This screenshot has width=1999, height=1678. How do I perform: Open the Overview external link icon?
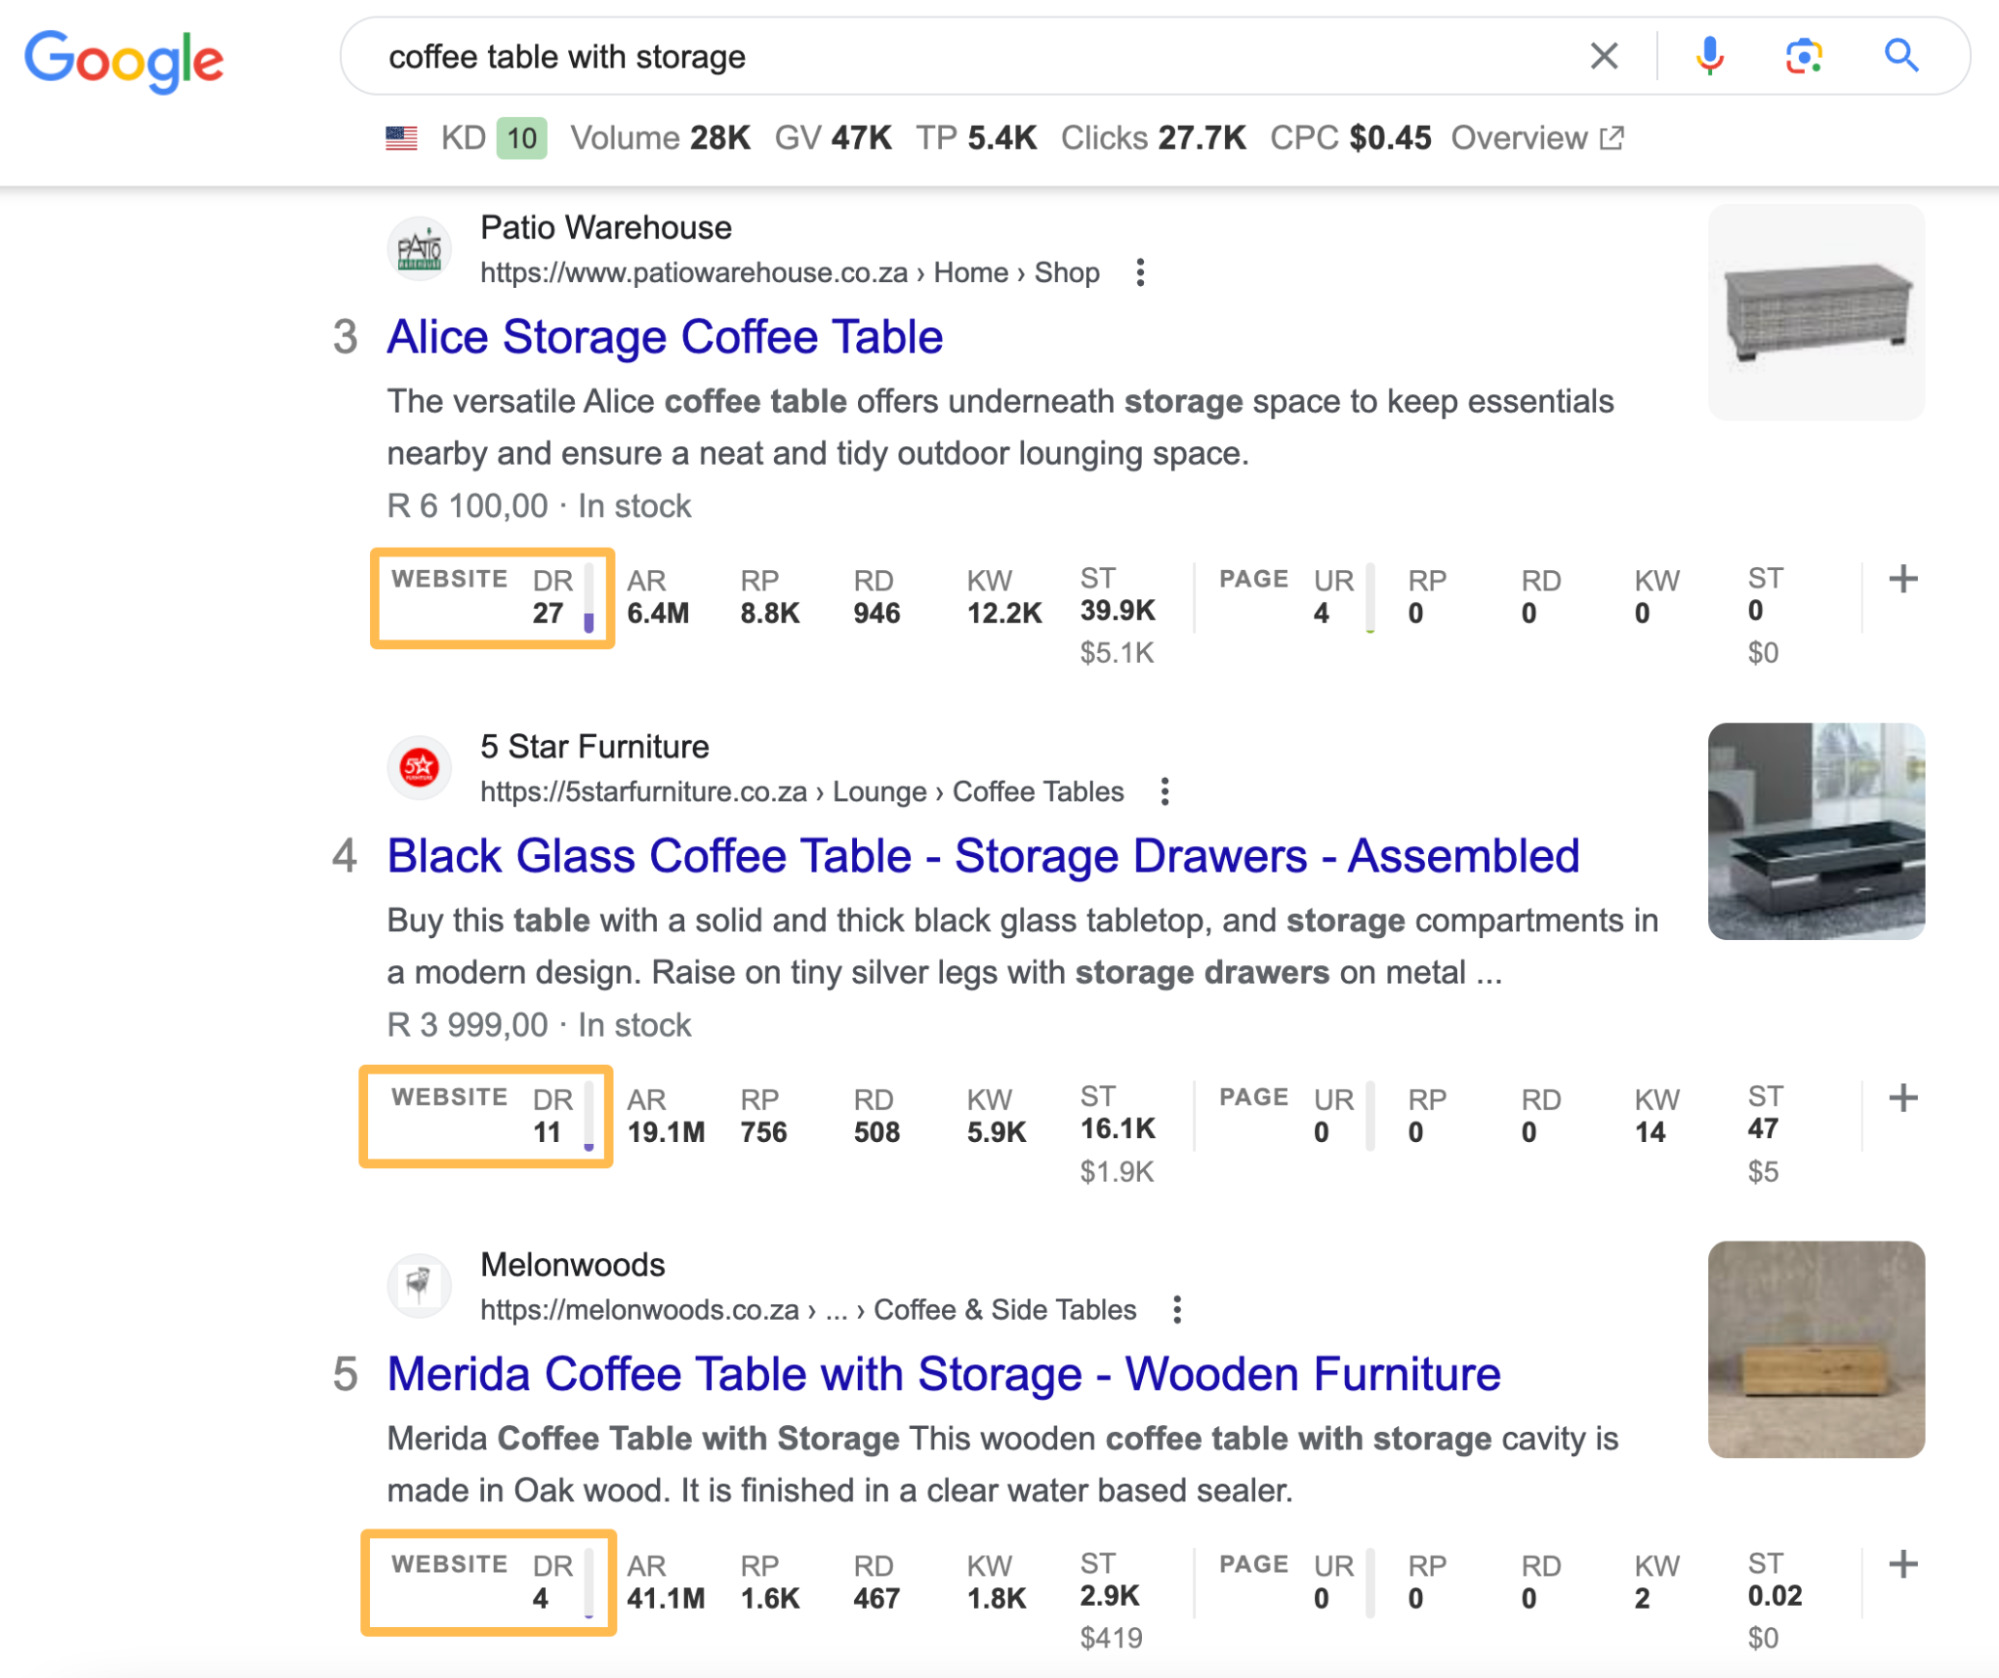pos(1611,139)
